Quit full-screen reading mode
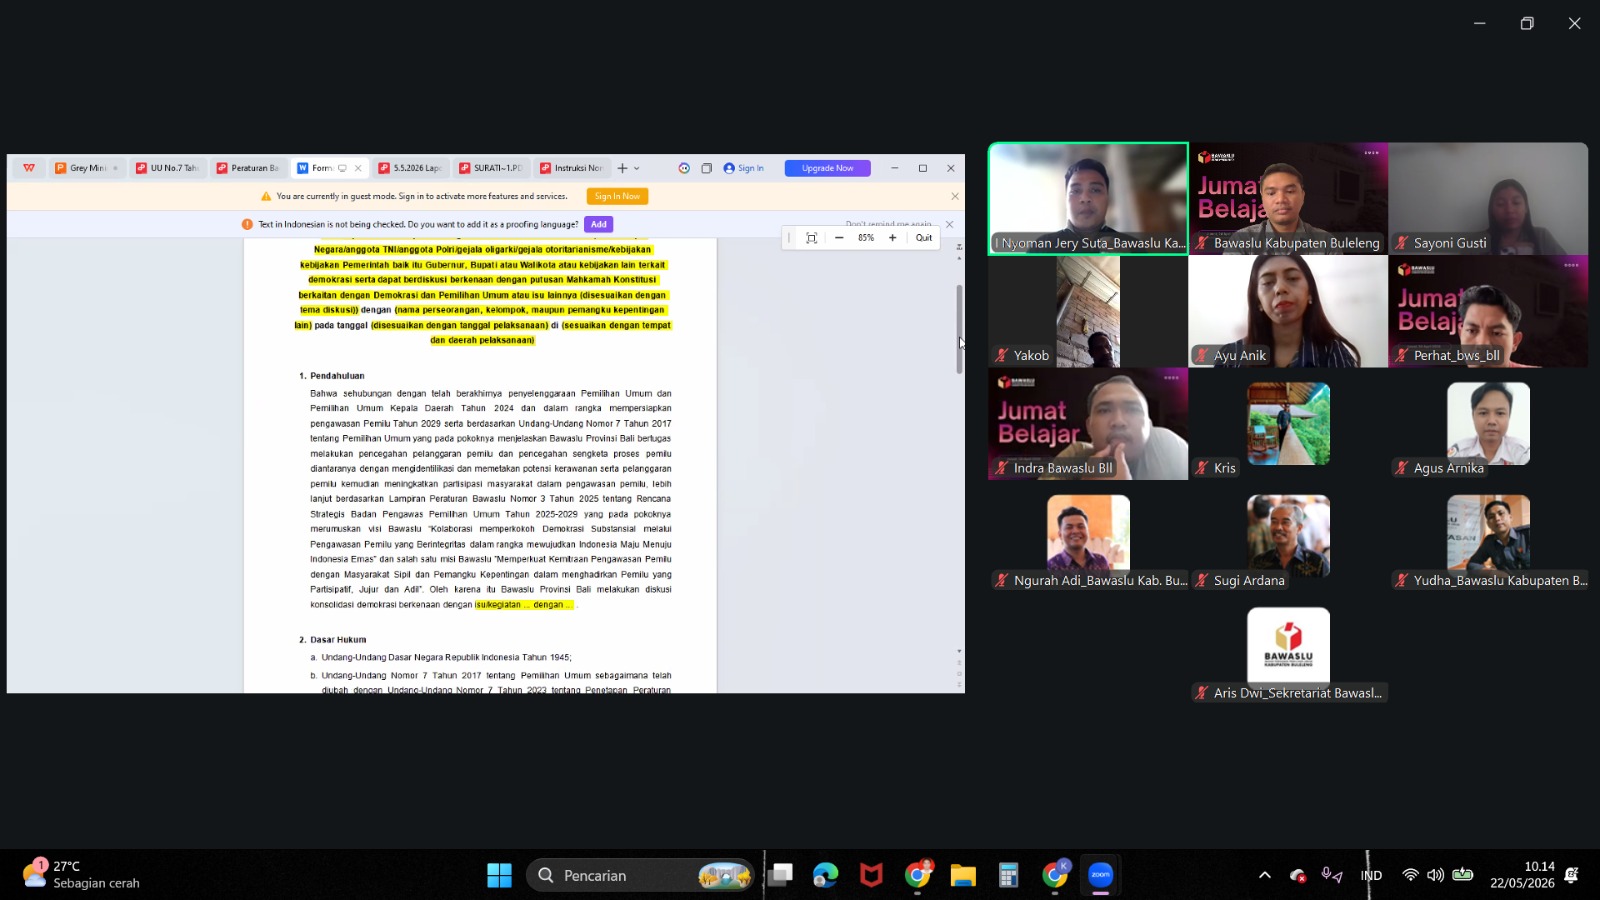 (924, 238)
